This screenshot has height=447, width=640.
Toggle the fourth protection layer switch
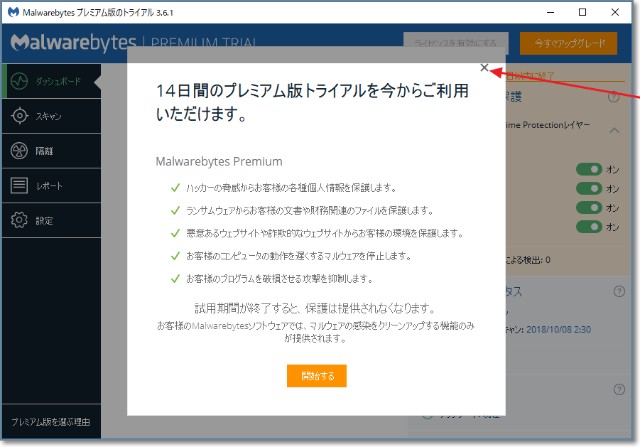tap(589, 226)
